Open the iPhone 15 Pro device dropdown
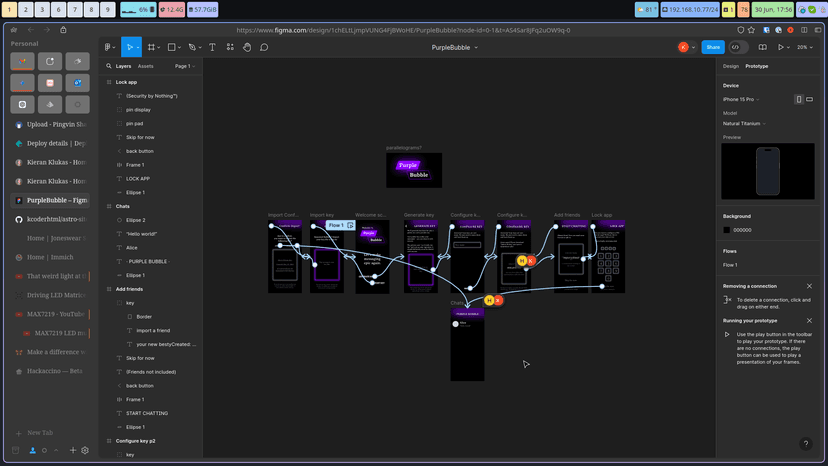The width and height of the screenshot is (828, 466). 741,99
